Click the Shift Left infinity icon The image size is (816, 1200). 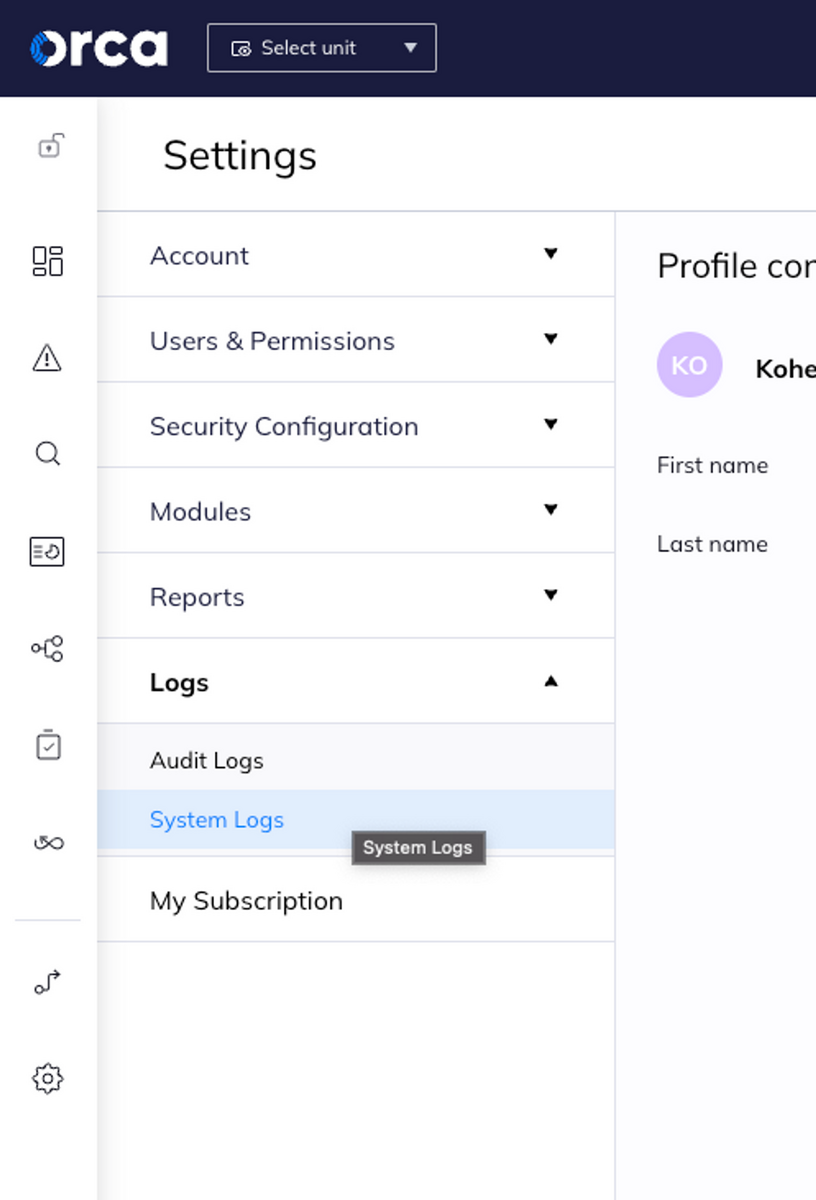tap(47, 843)
